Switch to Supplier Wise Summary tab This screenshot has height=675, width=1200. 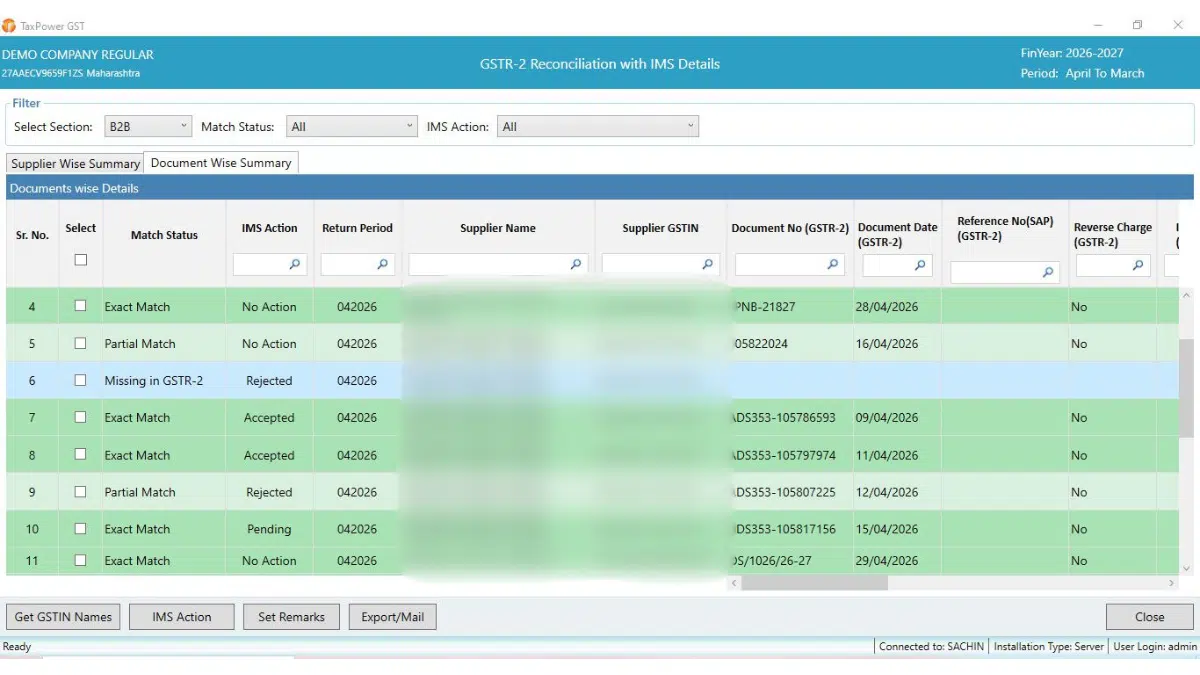pyautogui.click(x=76, y=163)
